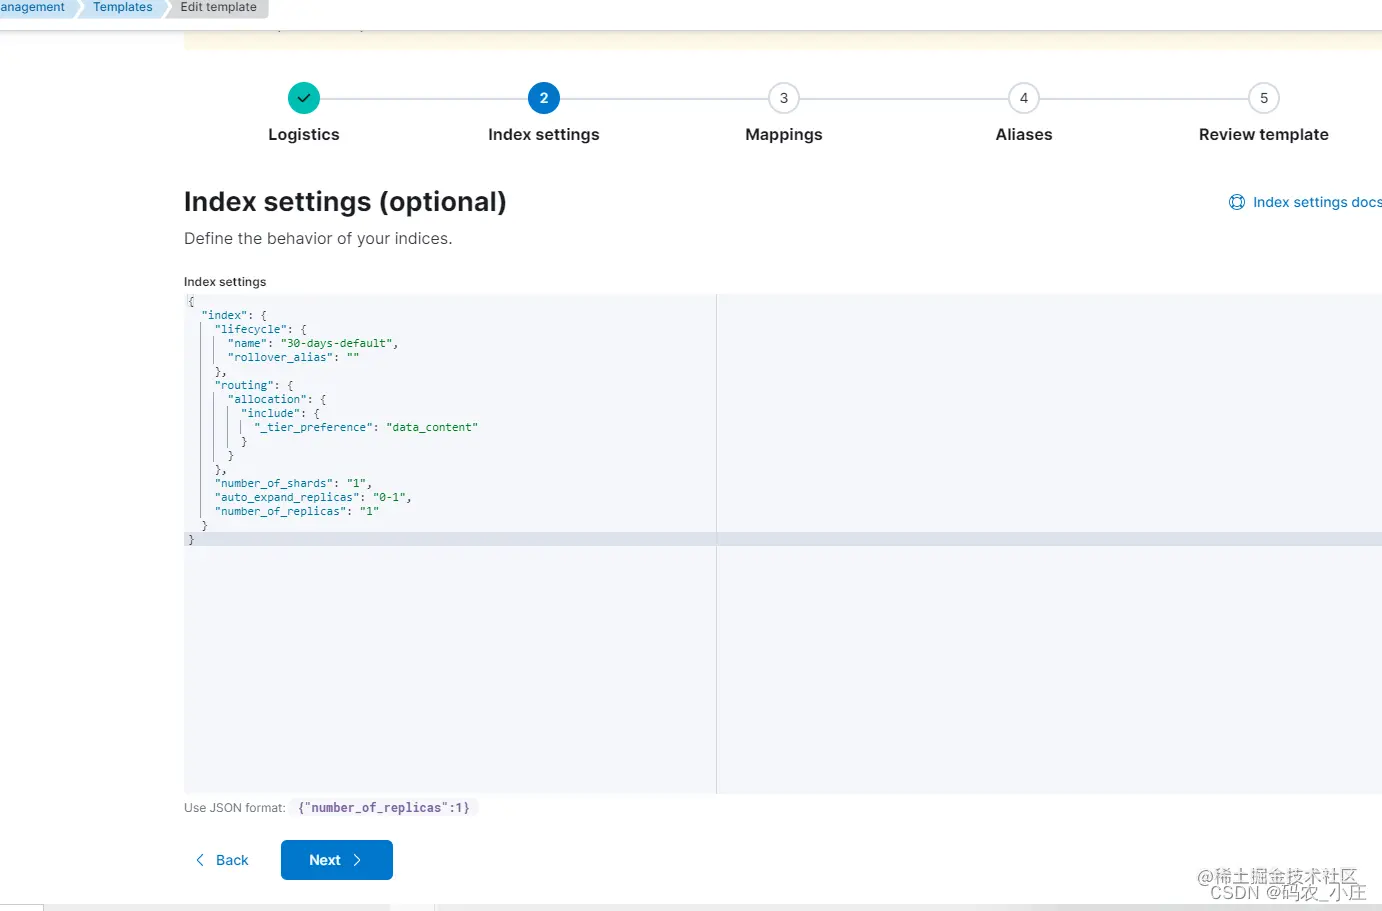
Task: Go to Templates breadcrumb
Action: (123, 7)
